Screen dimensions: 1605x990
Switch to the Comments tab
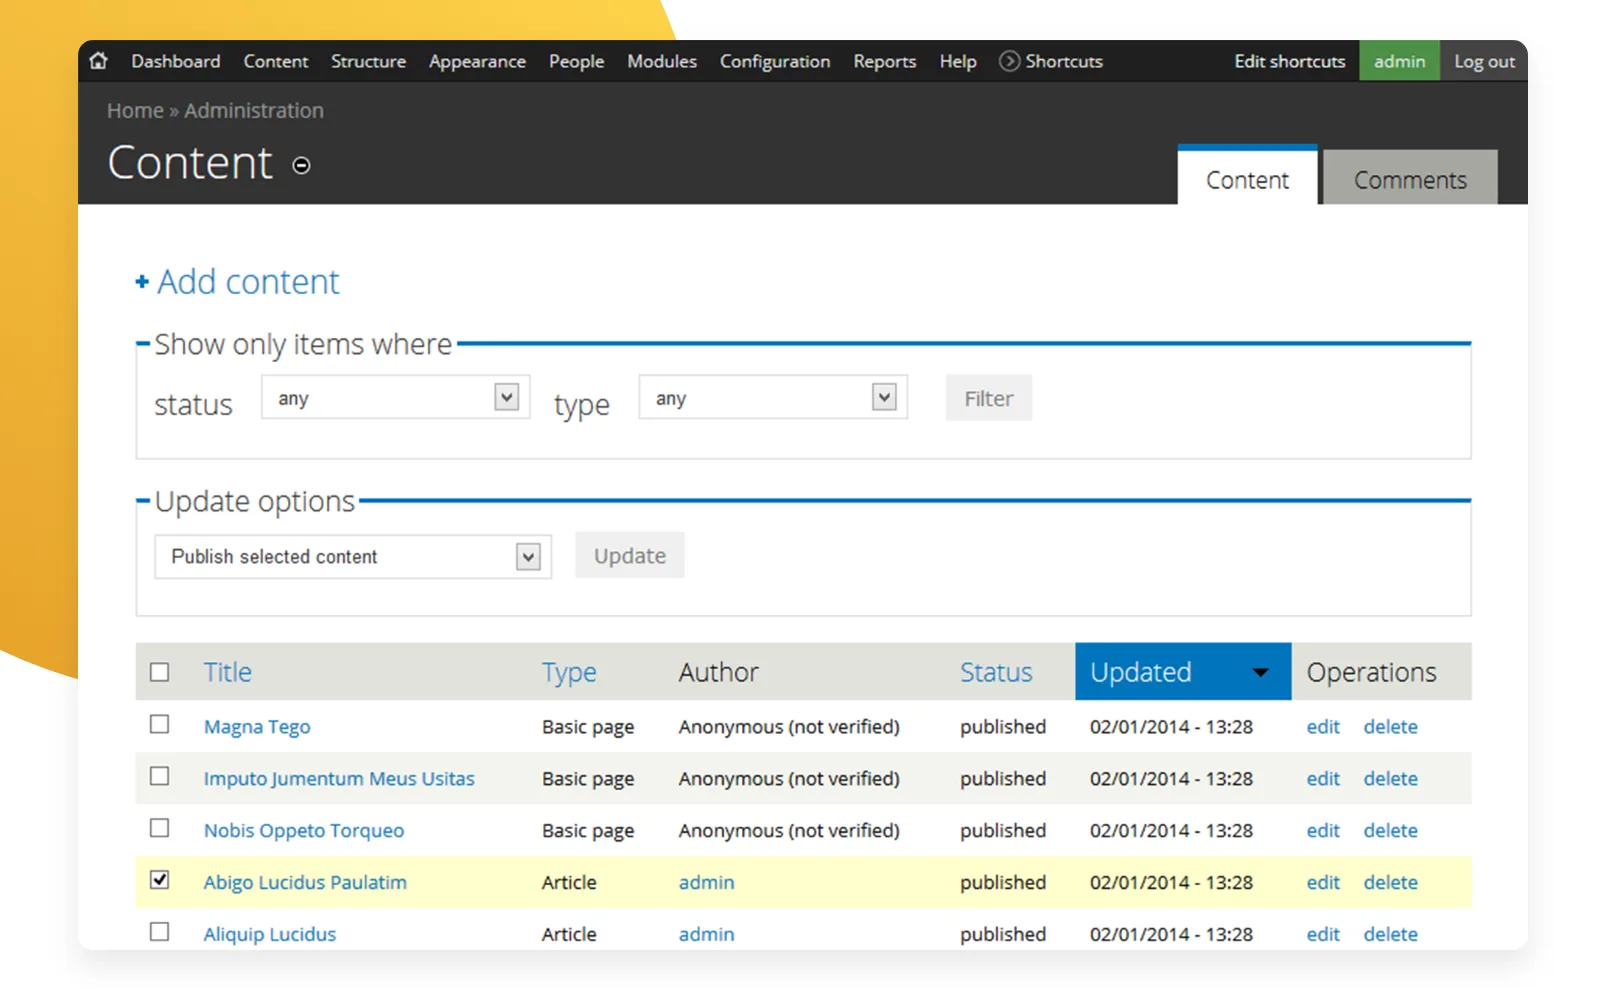(1410, 179)
